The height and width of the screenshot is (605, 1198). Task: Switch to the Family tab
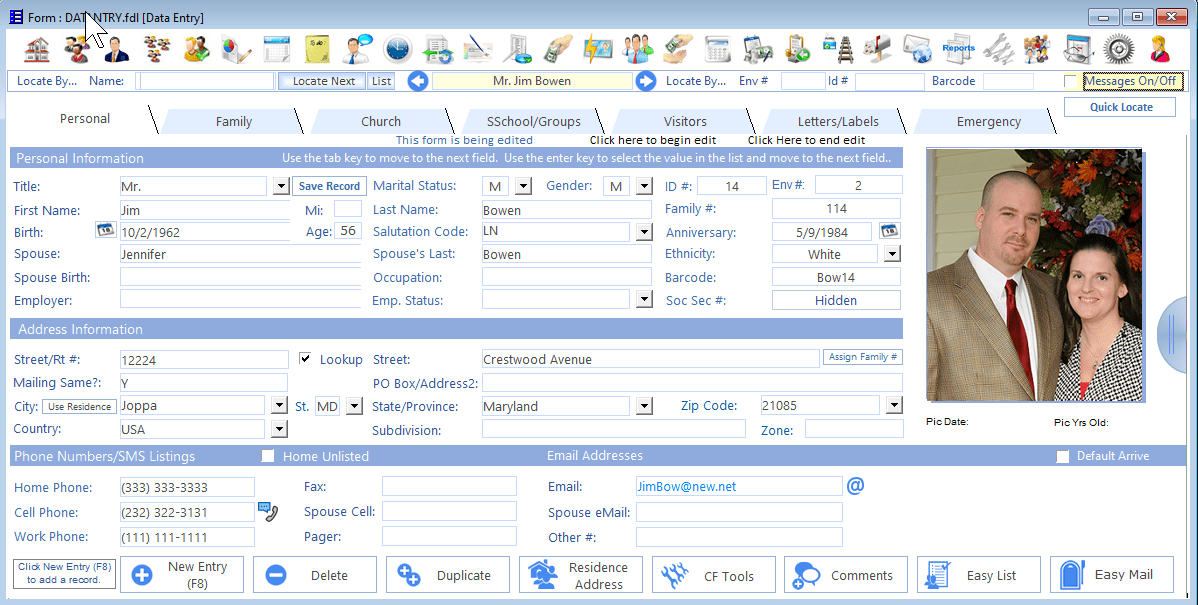pos(234,121)
